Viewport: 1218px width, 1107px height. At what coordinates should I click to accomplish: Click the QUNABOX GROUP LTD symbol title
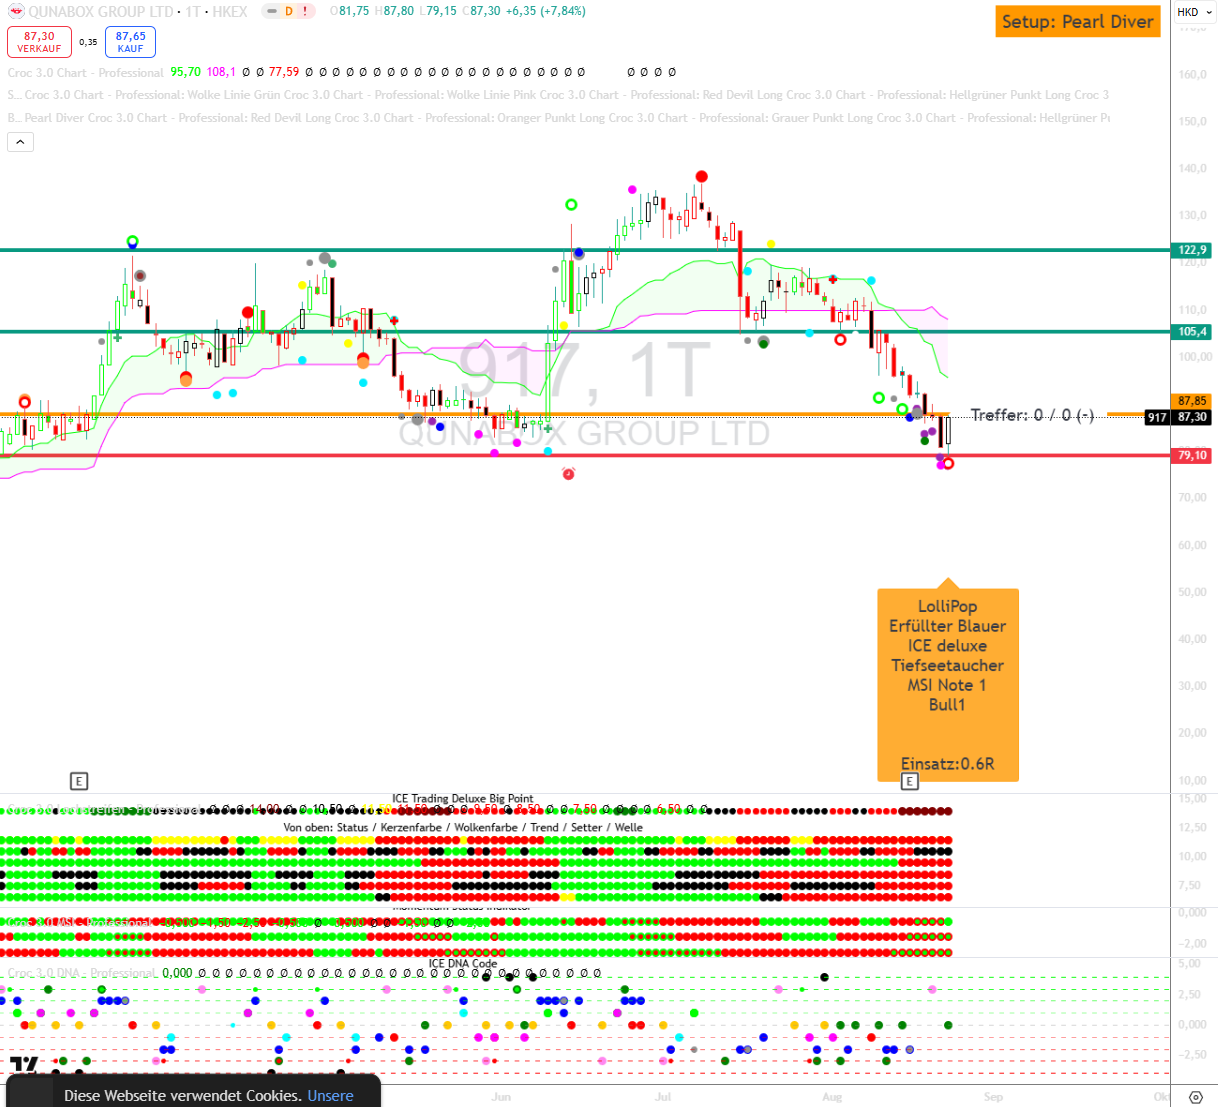101,11
